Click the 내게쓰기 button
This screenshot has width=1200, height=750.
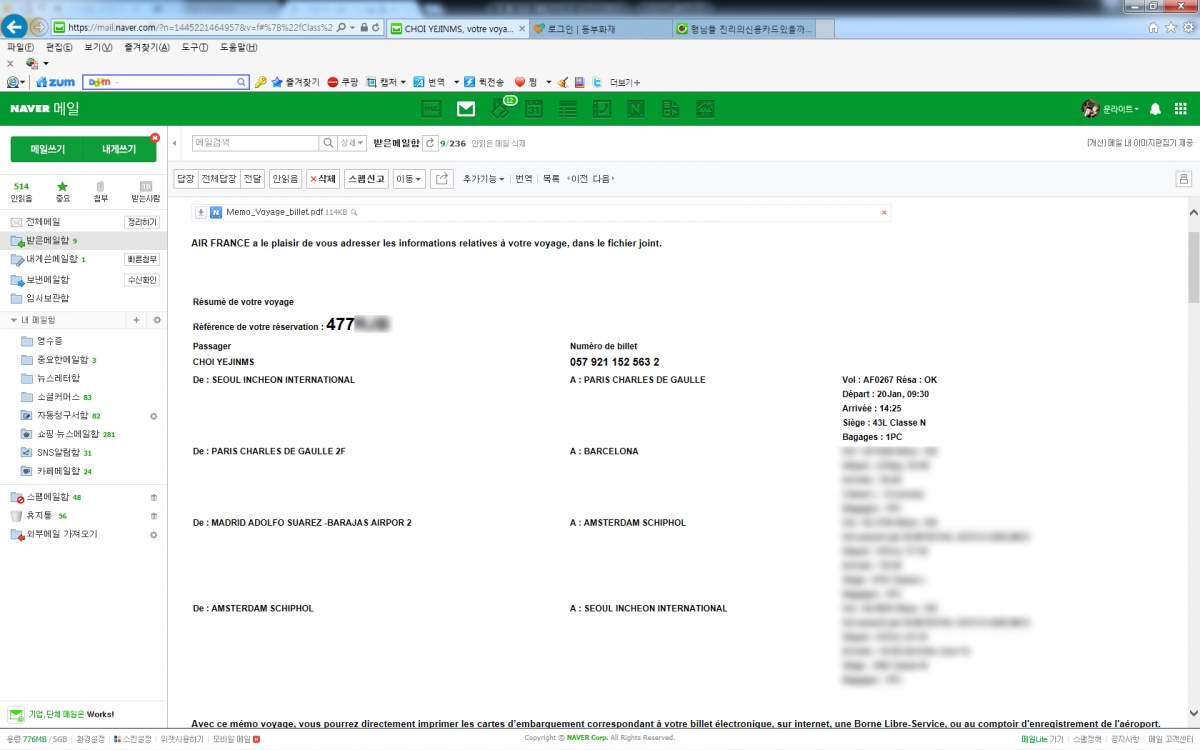[120, 149]
